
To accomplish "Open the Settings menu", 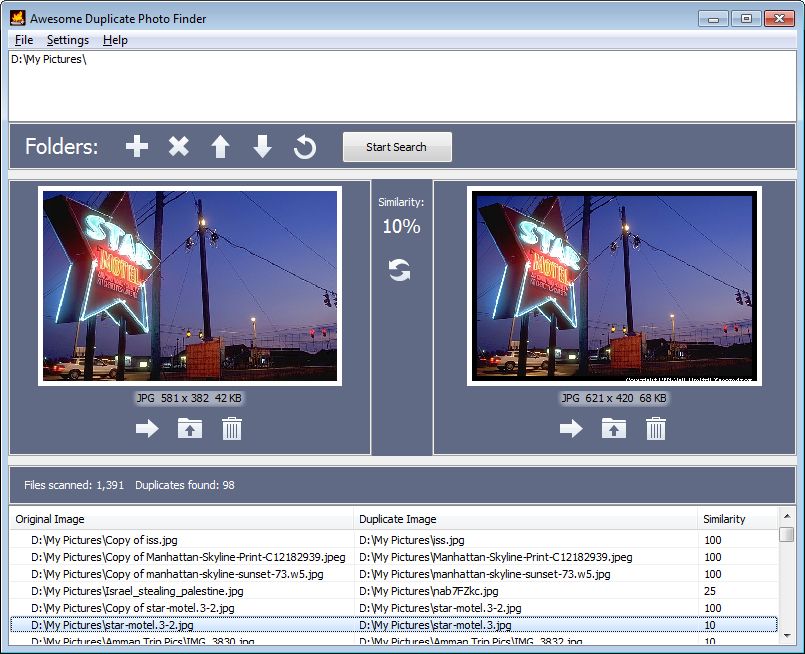I will [x=67, y=40].
